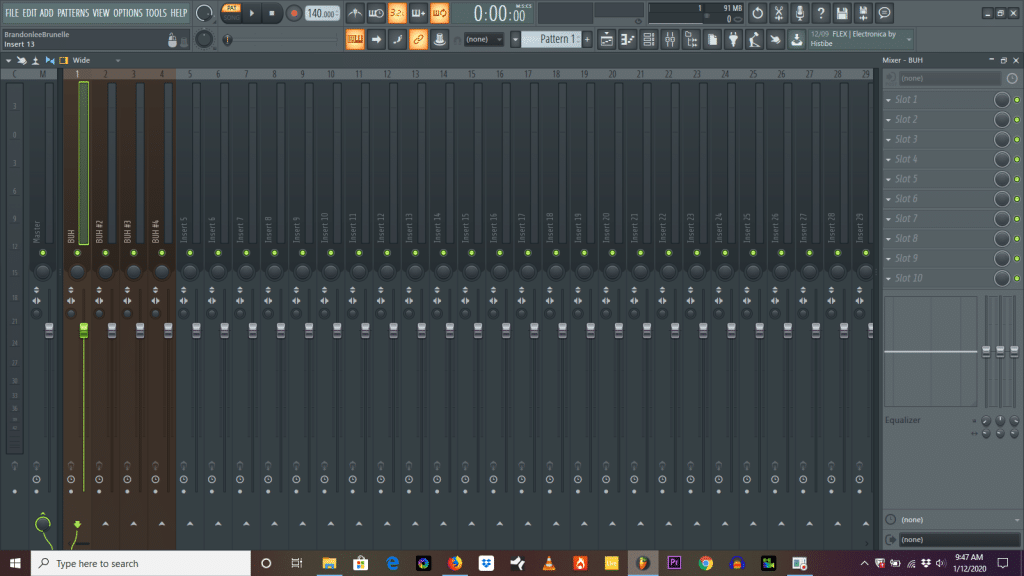Click the song position slider
1024x576 pixels.
(282, 40)
